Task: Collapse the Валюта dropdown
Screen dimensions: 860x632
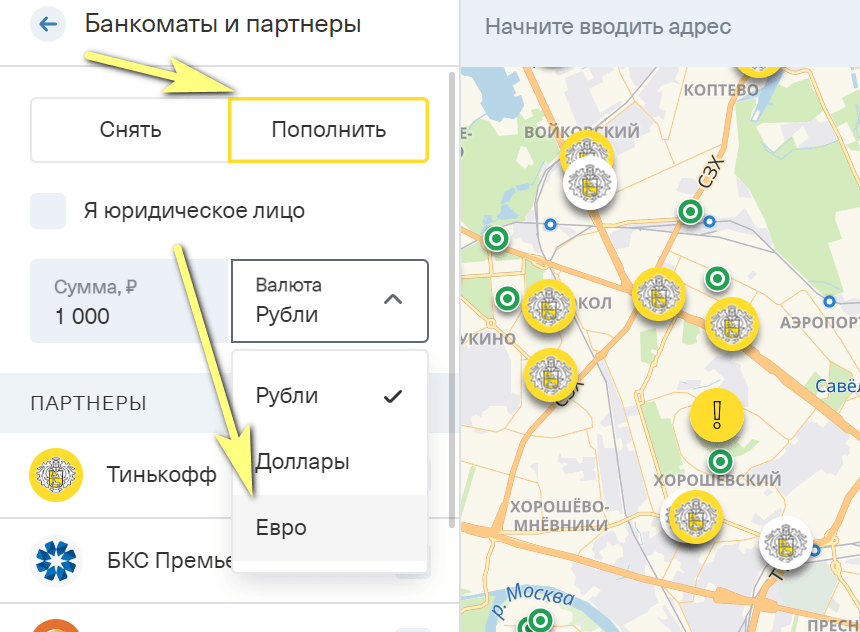Action: (330, 301)
